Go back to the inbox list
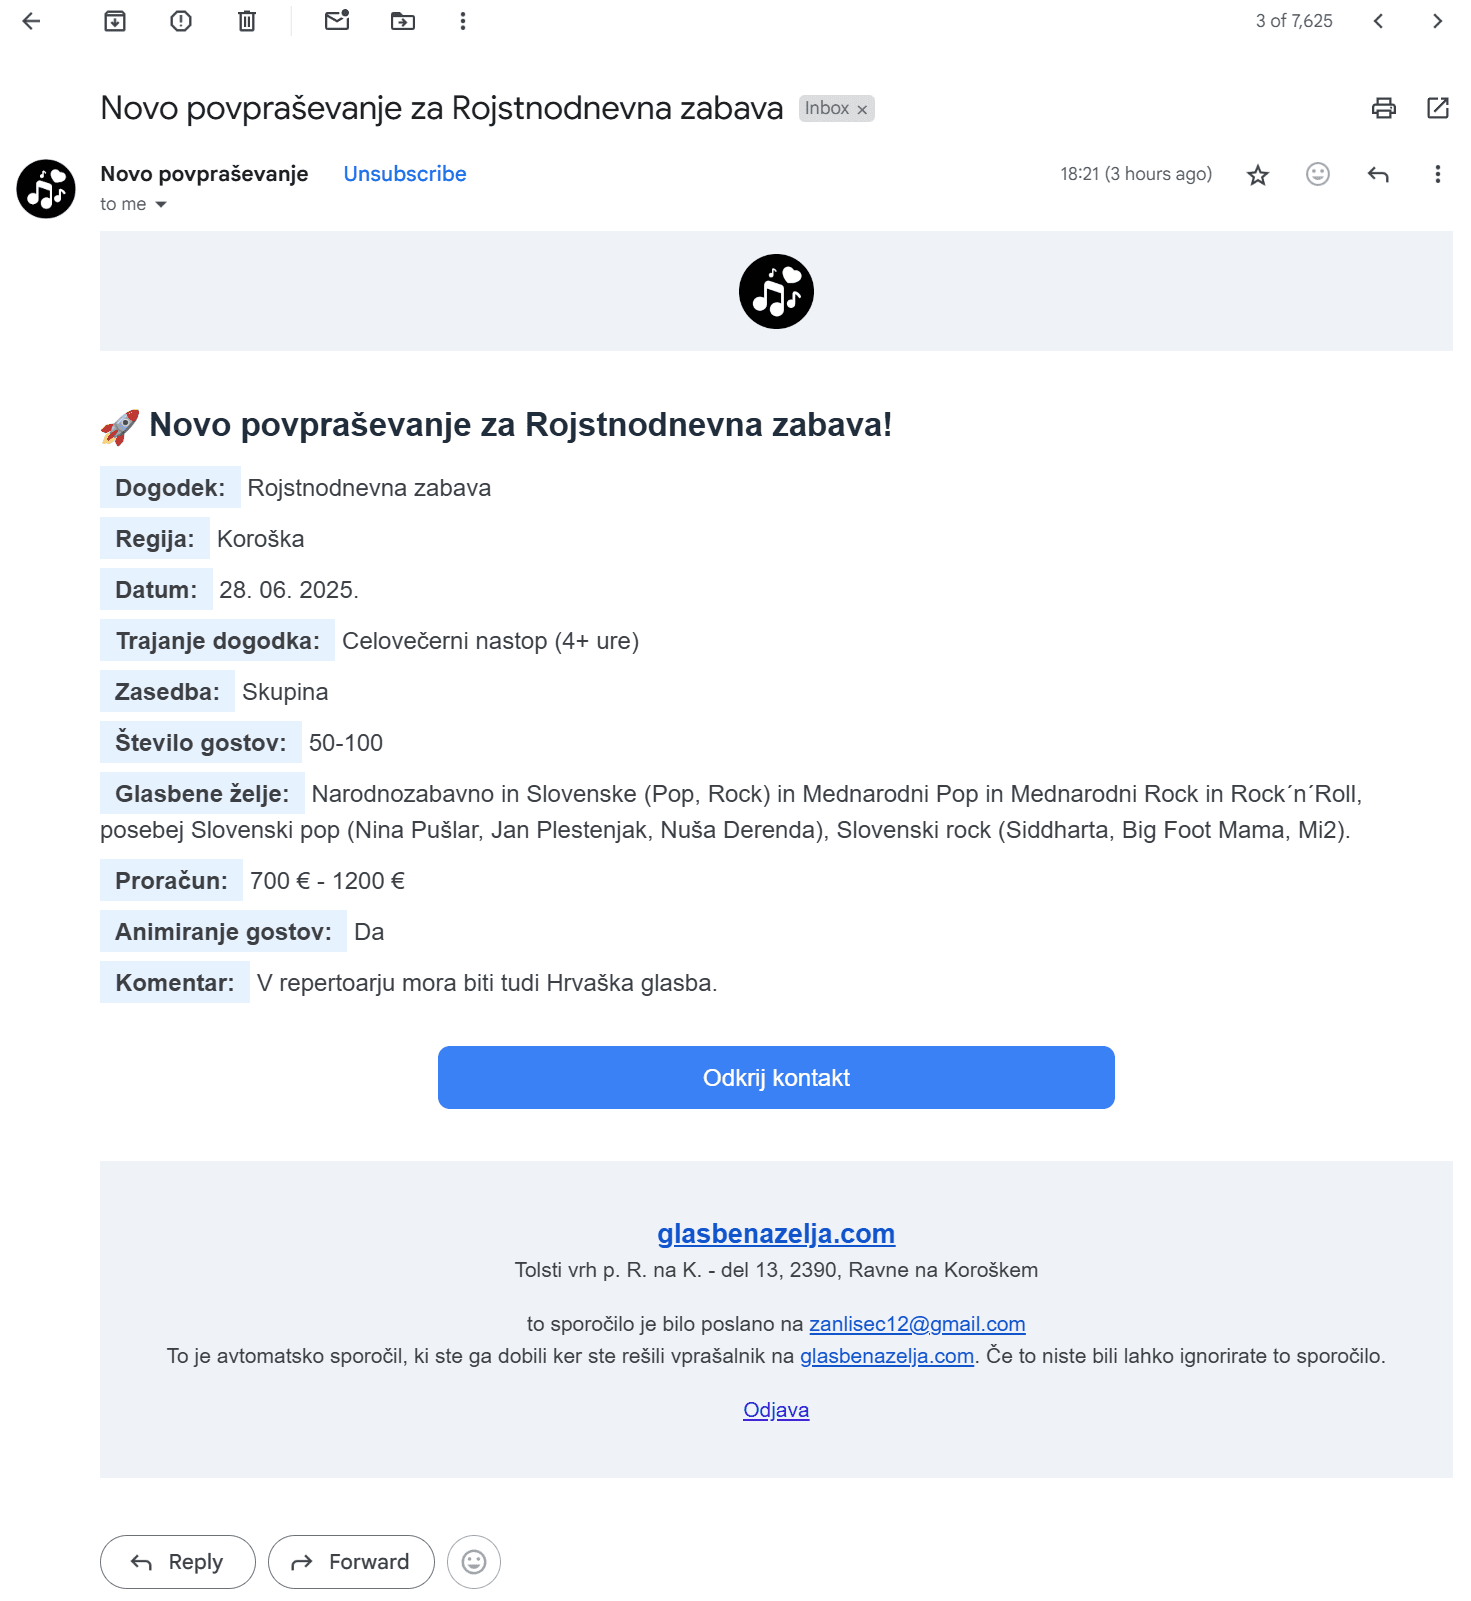The height and width of the screenshot is (1601, 1471). [x=31, y=21]
